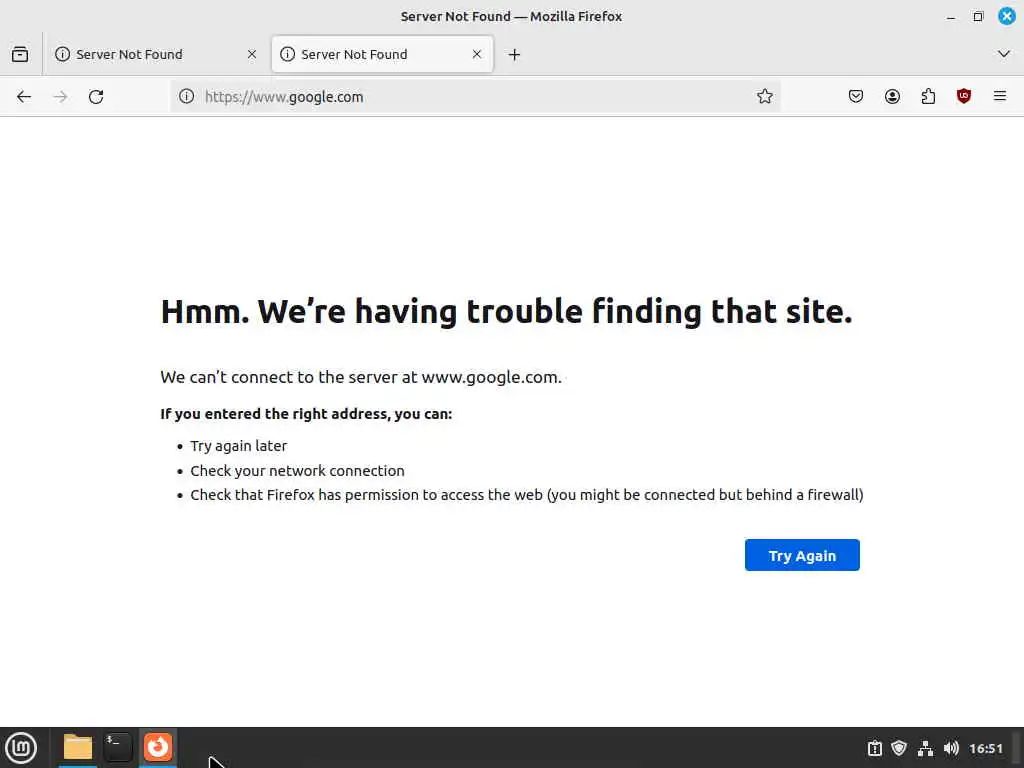The image size is (1024, 768).
Task: Open the Firefox account menu
Action: coord(892,97)
